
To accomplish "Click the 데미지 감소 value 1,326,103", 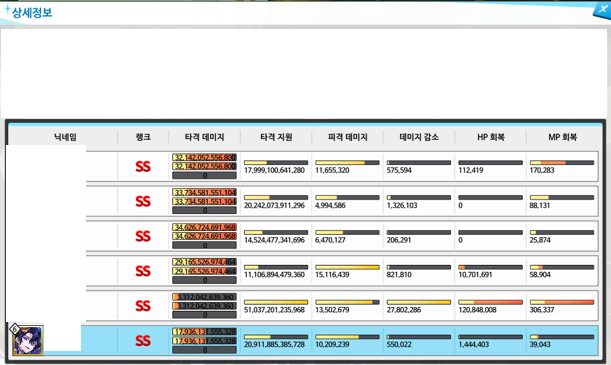I will coord(402,205).
